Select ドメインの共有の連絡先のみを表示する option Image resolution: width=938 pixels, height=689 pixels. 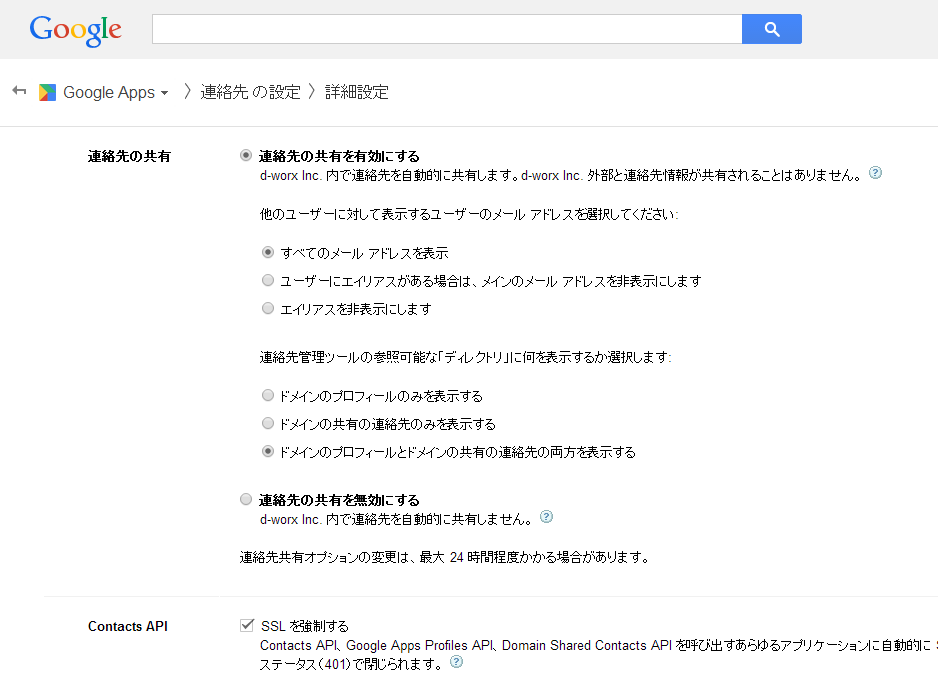pyautogui.click(x=267, y=423)
